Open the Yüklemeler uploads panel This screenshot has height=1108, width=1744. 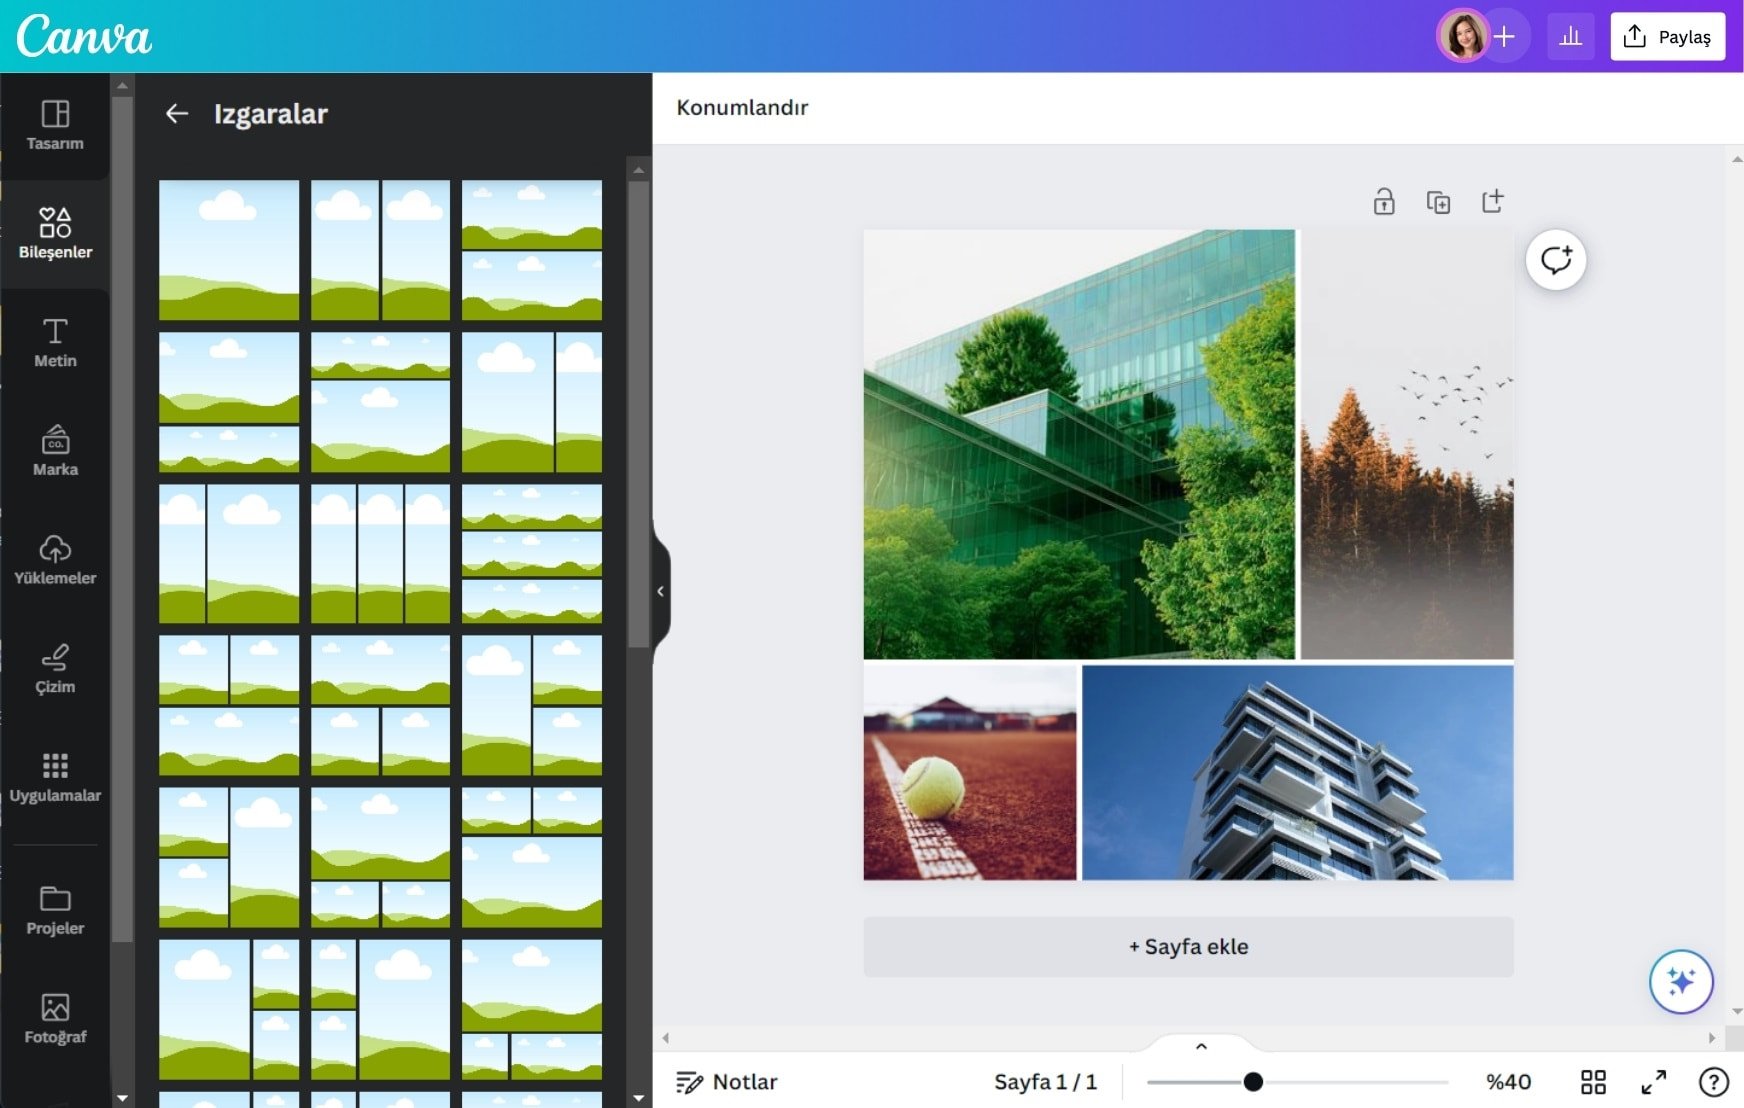pos(55,561)
